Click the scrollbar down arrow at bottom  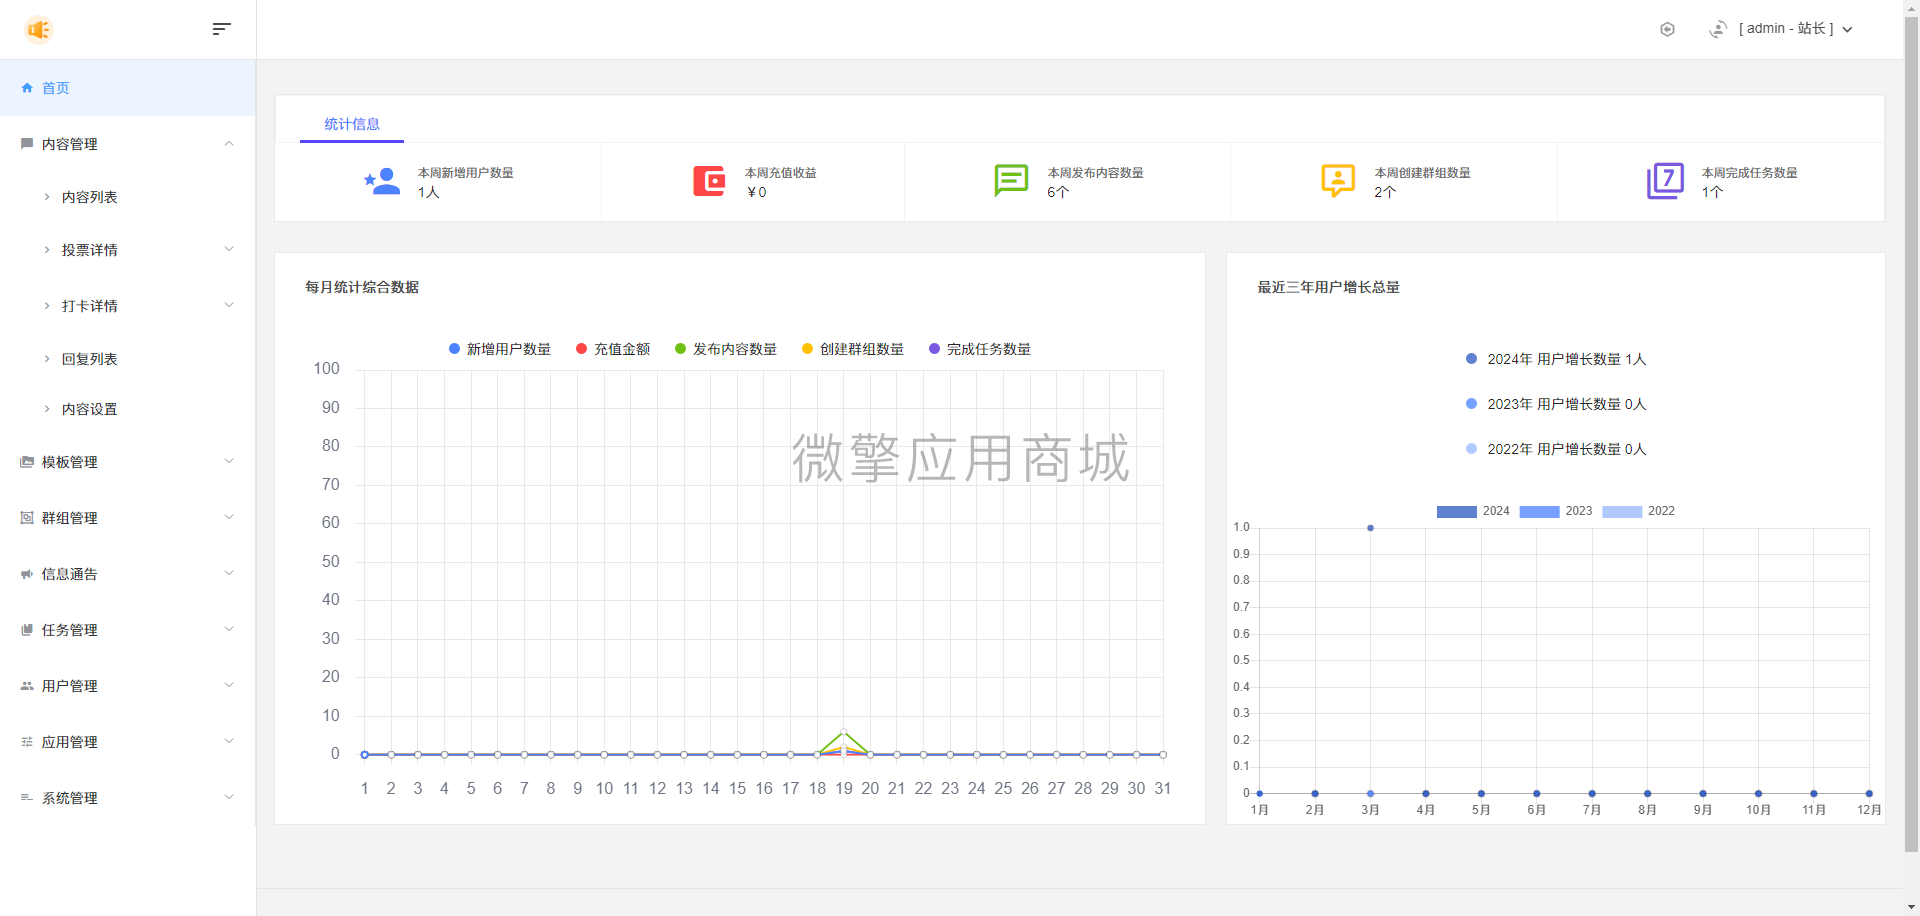point(1911,907)
